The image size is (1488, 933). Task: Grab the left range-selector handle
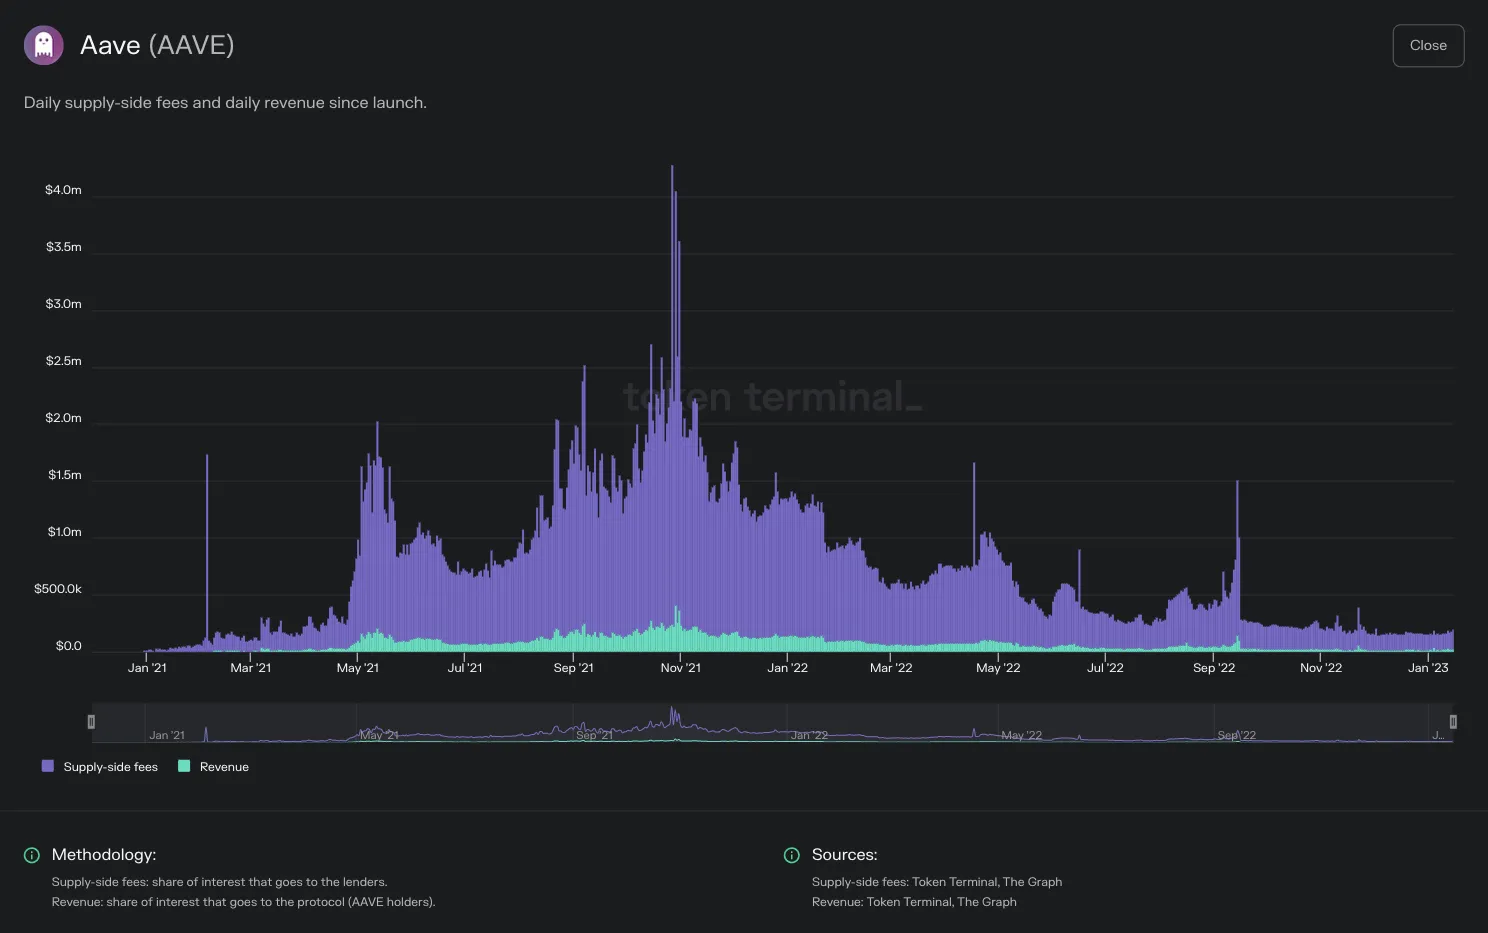point(91,722)
